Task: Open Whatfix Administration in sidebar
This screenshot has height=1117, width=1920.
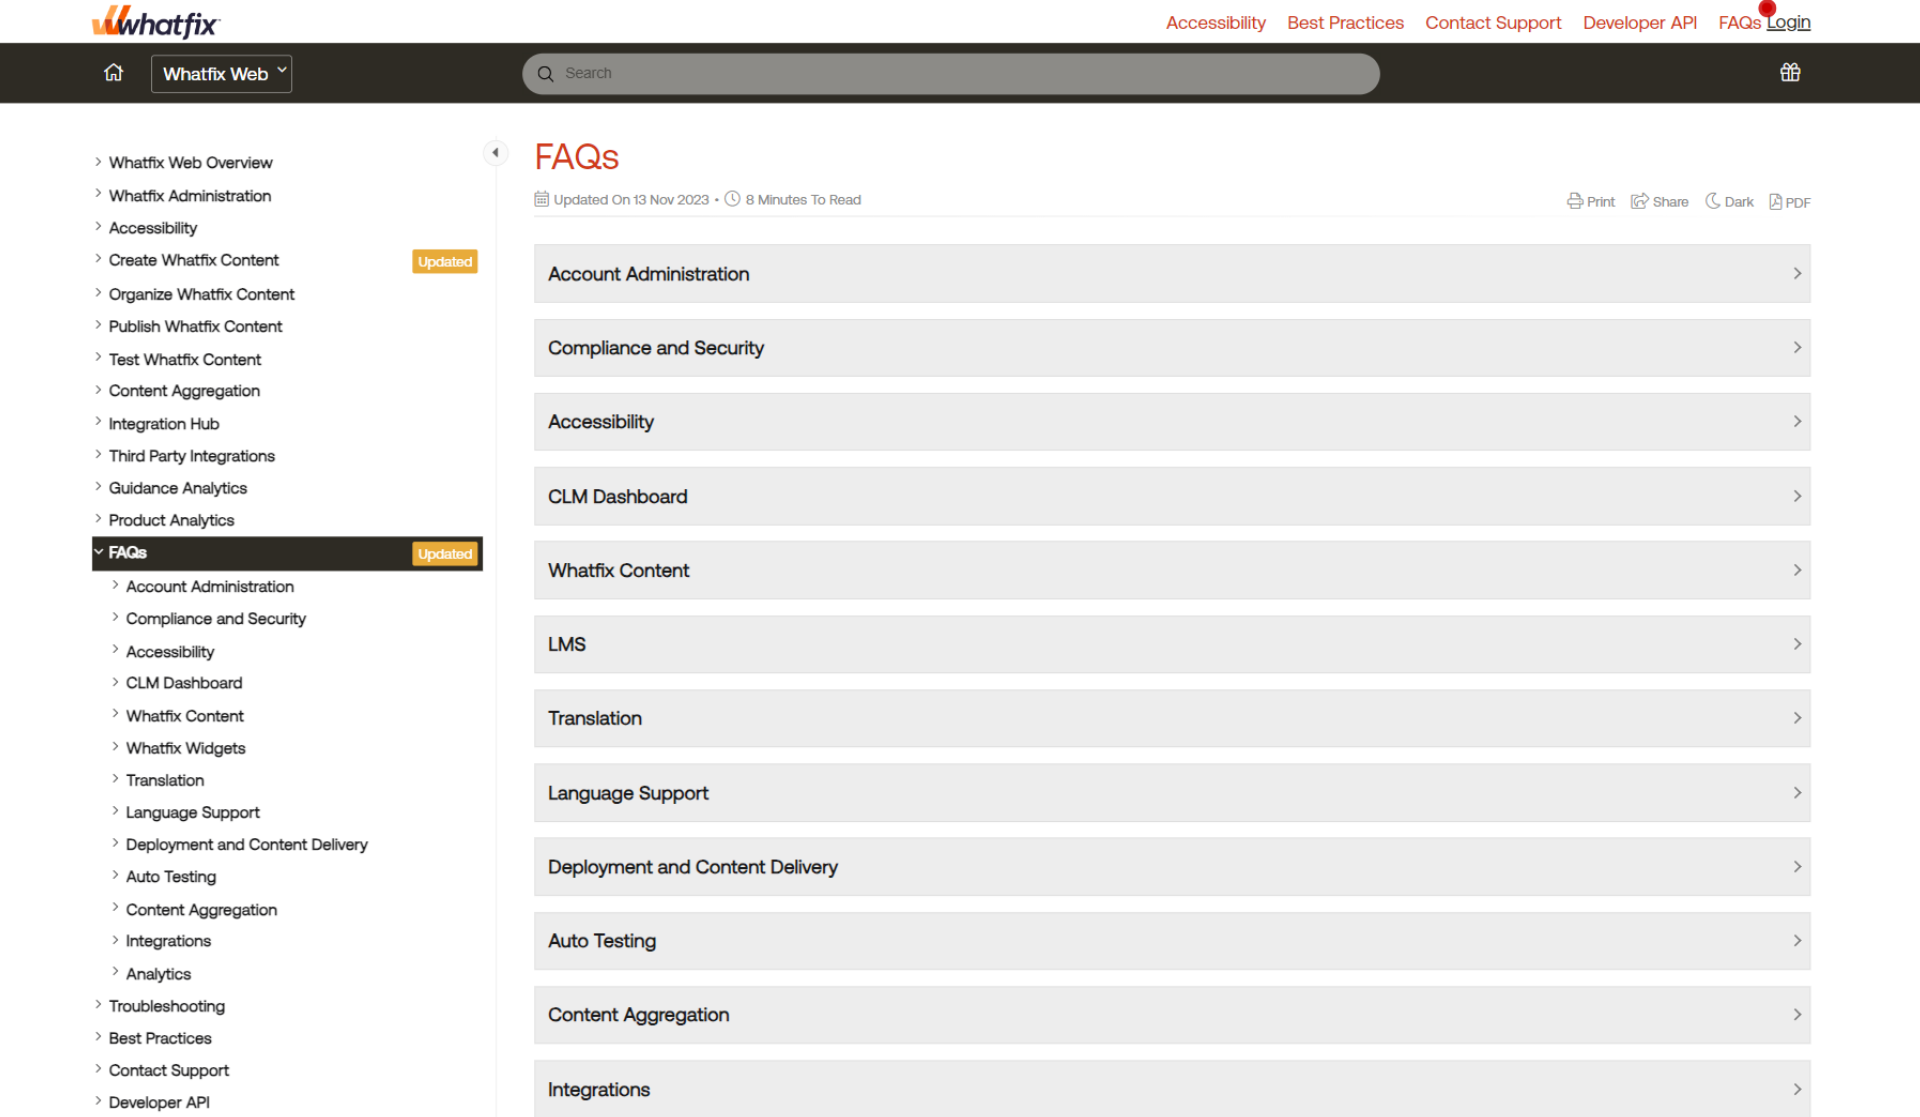Action: (190, 196)
